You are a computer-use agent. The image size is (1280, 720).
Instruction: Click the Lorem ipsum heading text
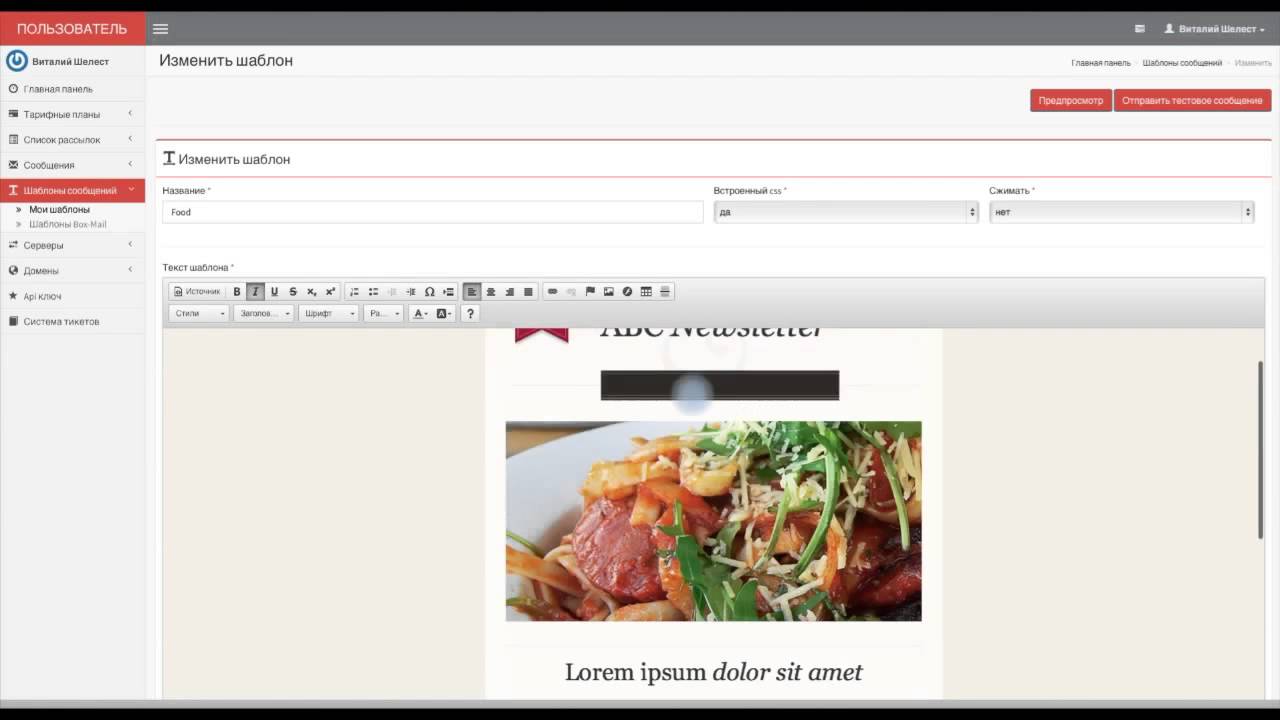[x=713, y=672]
